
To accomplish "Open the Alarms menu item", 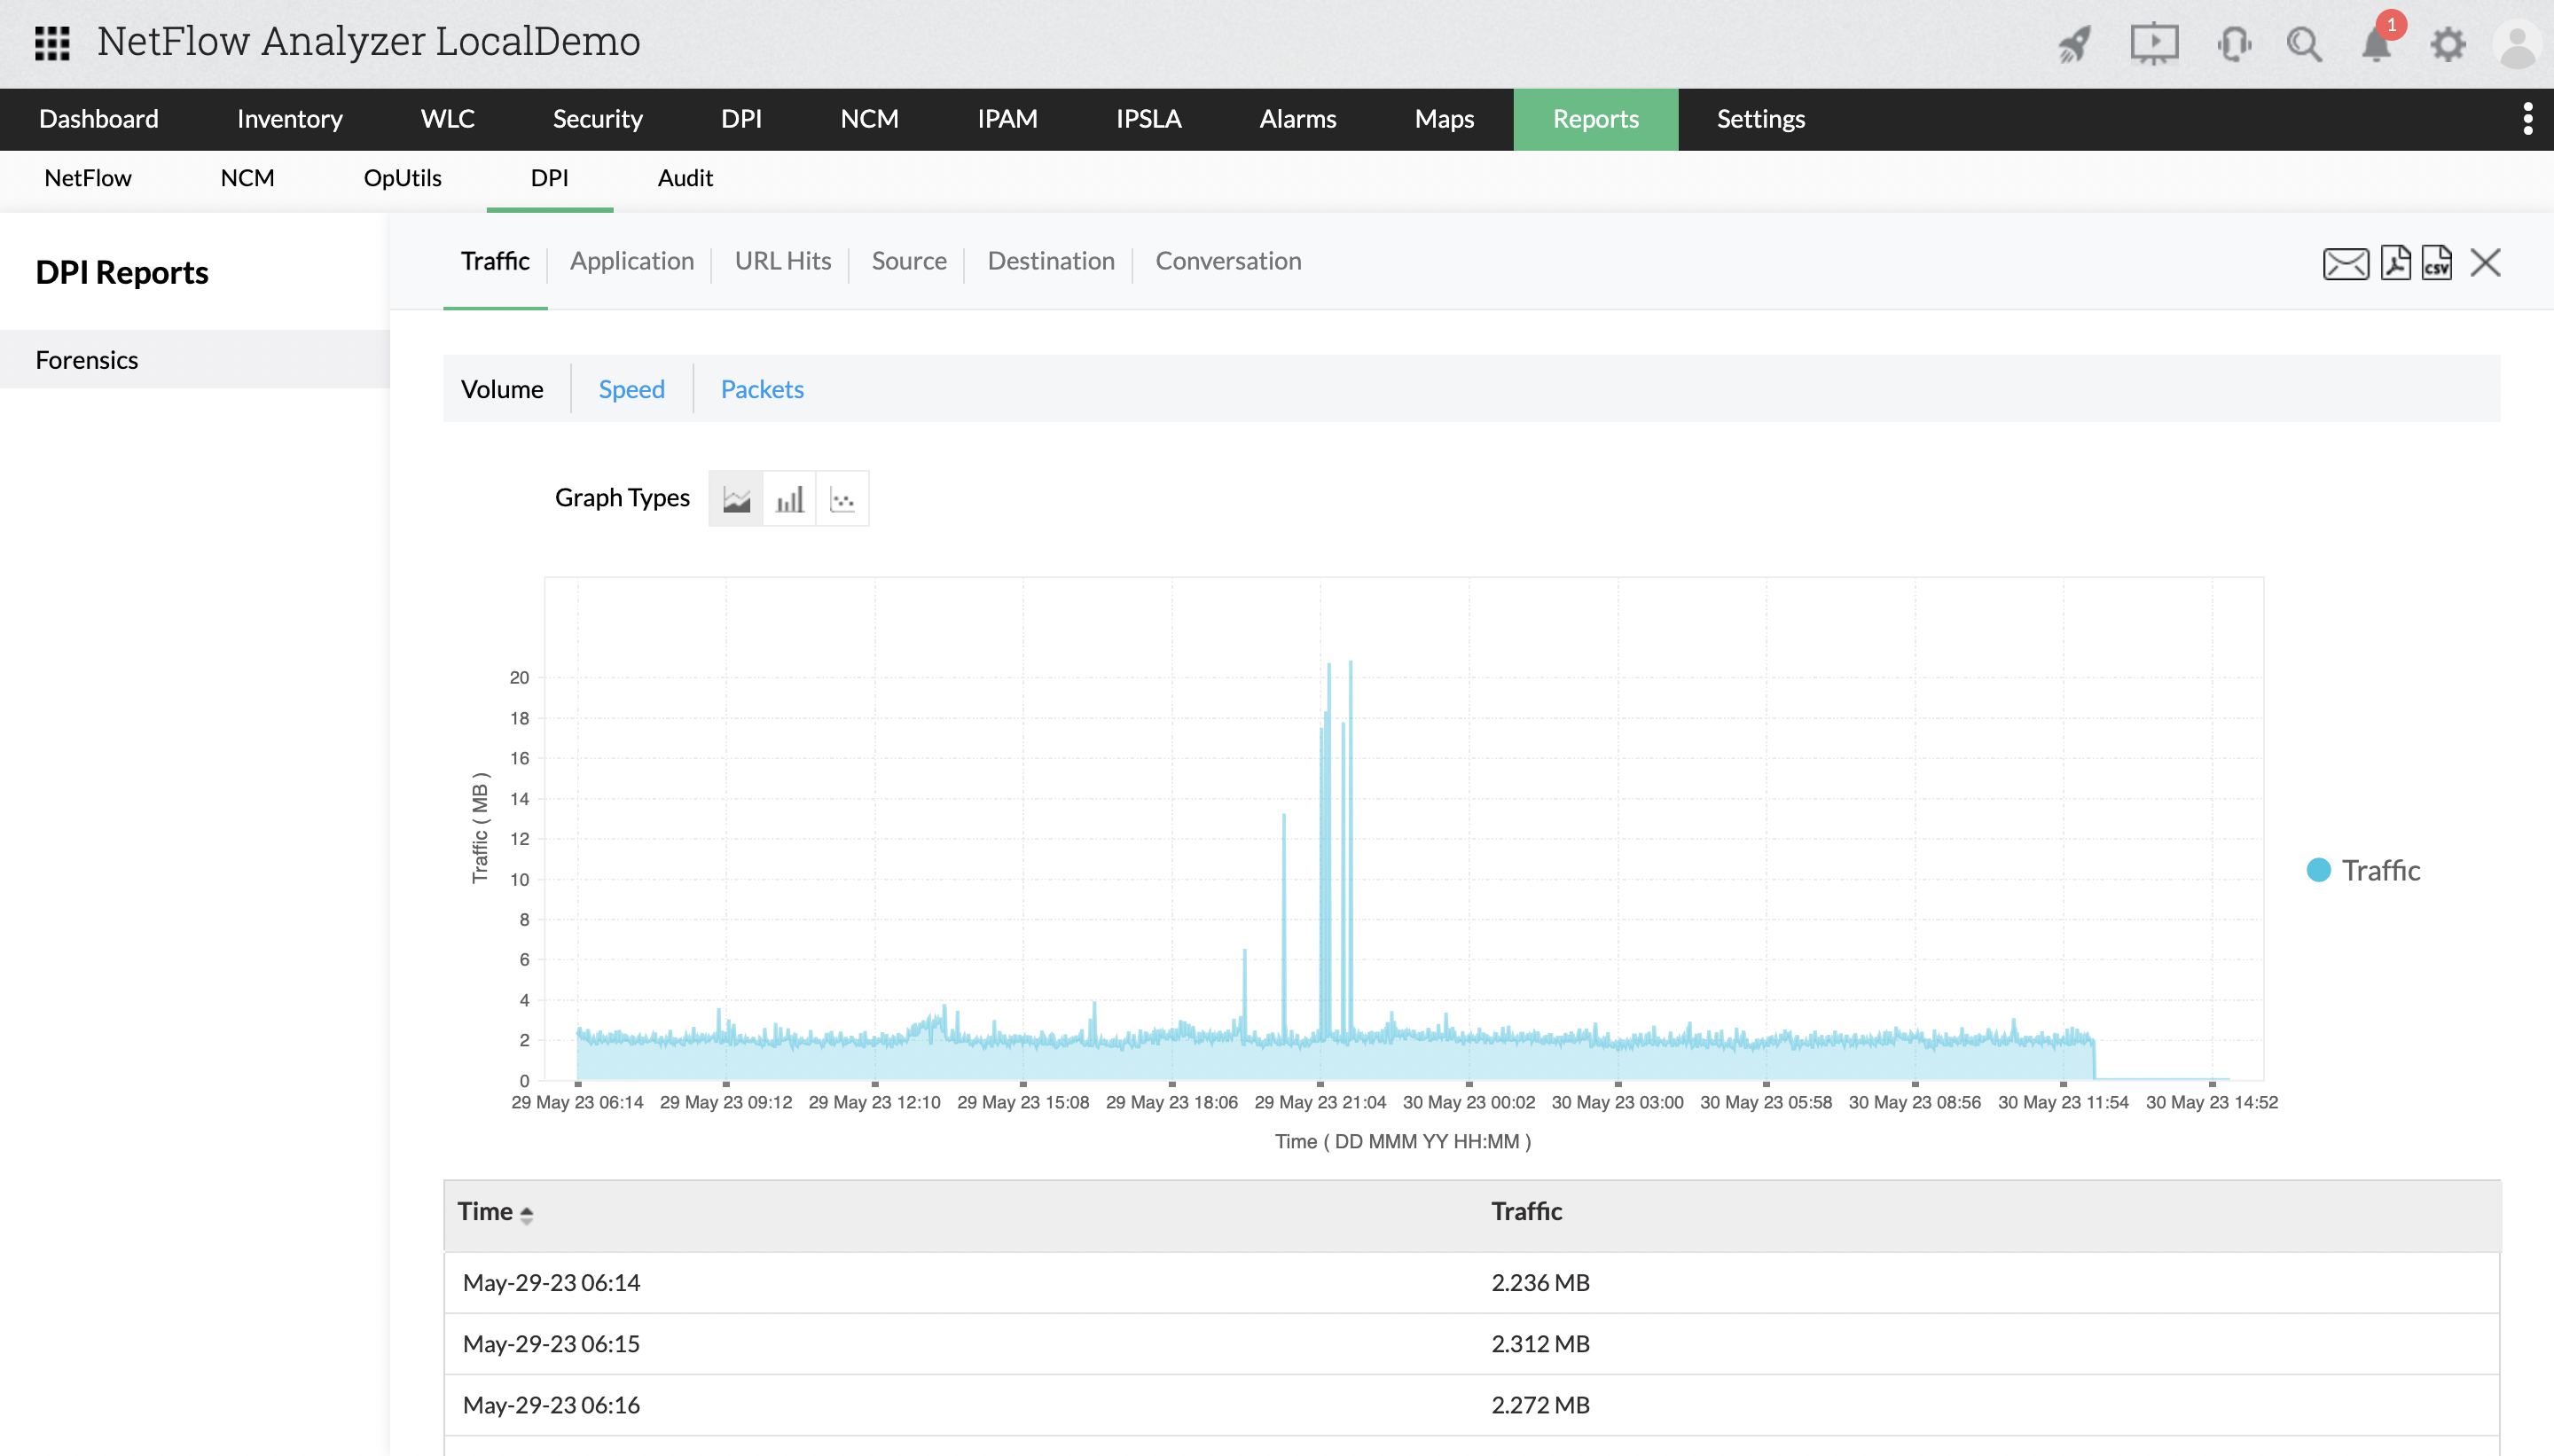I will coord(1297,119).
